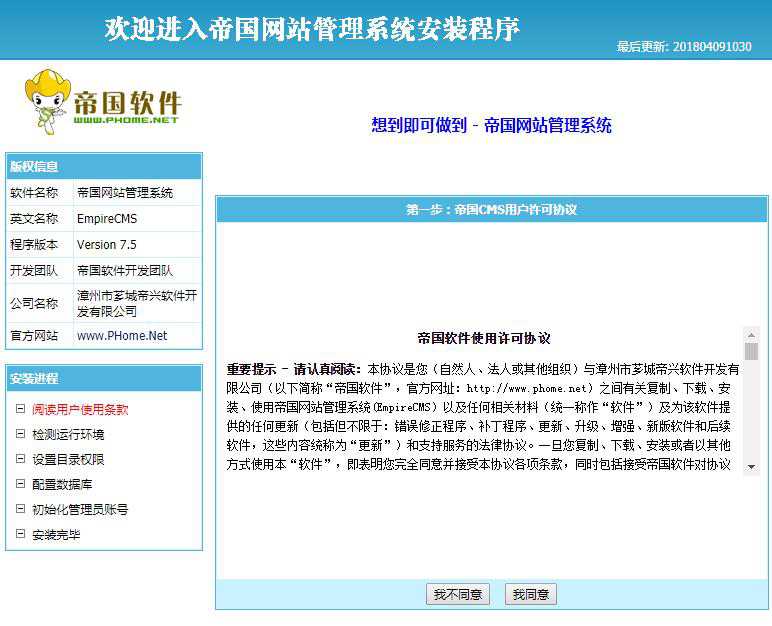Click the 帝国网站管理系统 software name cell
The image size is (772, 626).
[x=137, y=193]
